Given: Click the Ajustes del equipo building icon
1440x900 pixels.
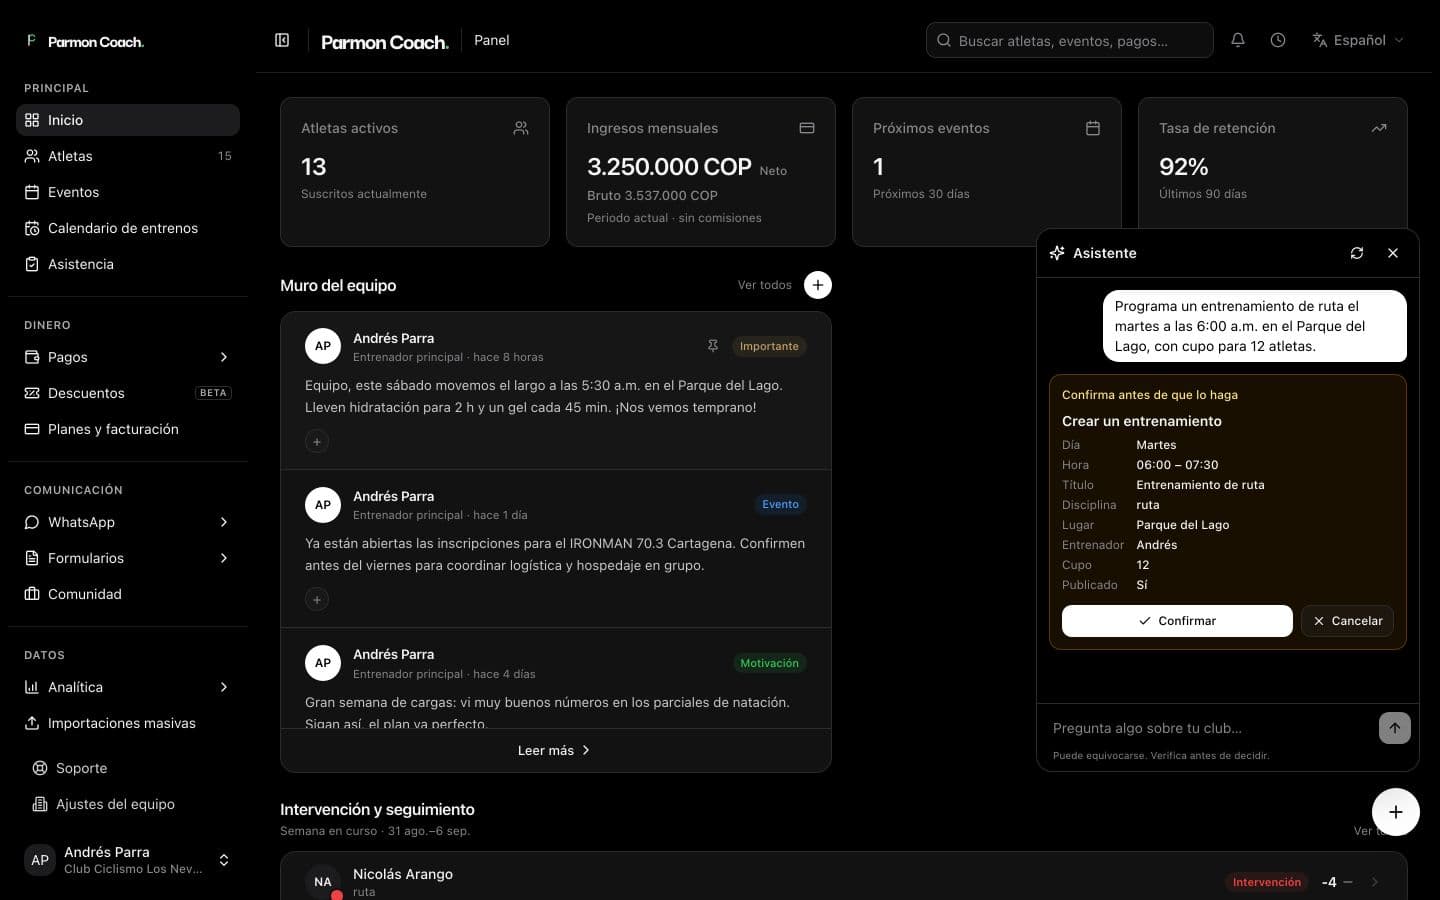Looking at the screenshot, I should (40, 804).
